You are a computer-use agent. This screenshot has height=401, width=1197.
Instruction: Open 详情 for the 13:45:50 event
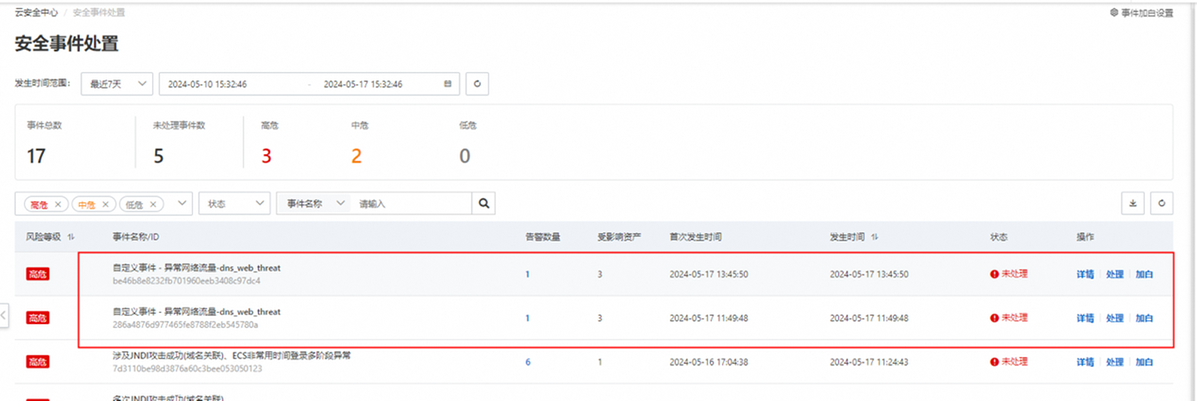[x=1085, y=274]
